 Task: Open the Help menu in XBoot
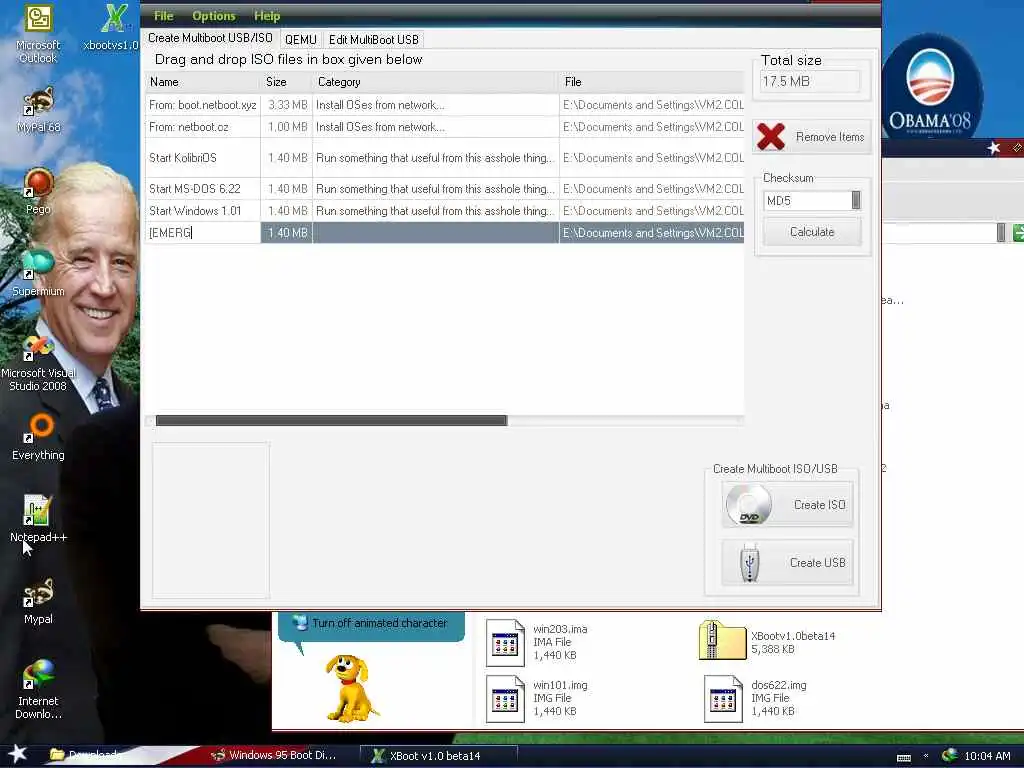267,16
